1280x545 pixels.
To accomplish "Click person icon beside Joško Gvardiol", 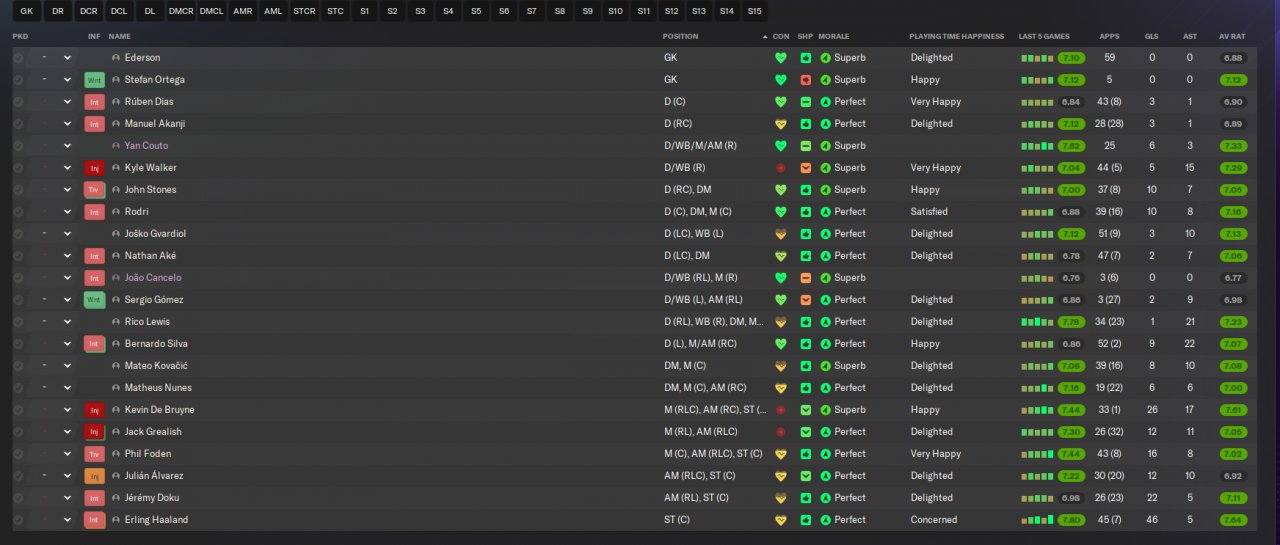I will click(x=116, y=234).
